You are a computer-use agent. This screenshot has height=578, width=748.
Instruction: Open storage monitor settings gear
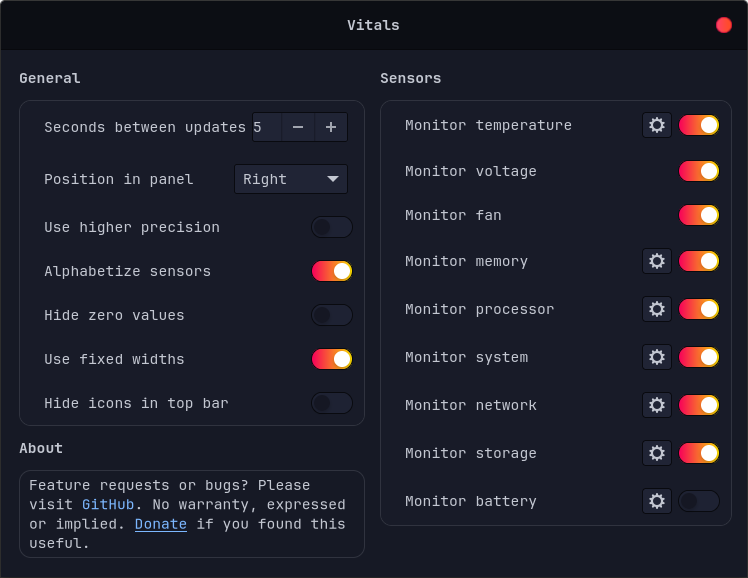click(x=656, y=453)
